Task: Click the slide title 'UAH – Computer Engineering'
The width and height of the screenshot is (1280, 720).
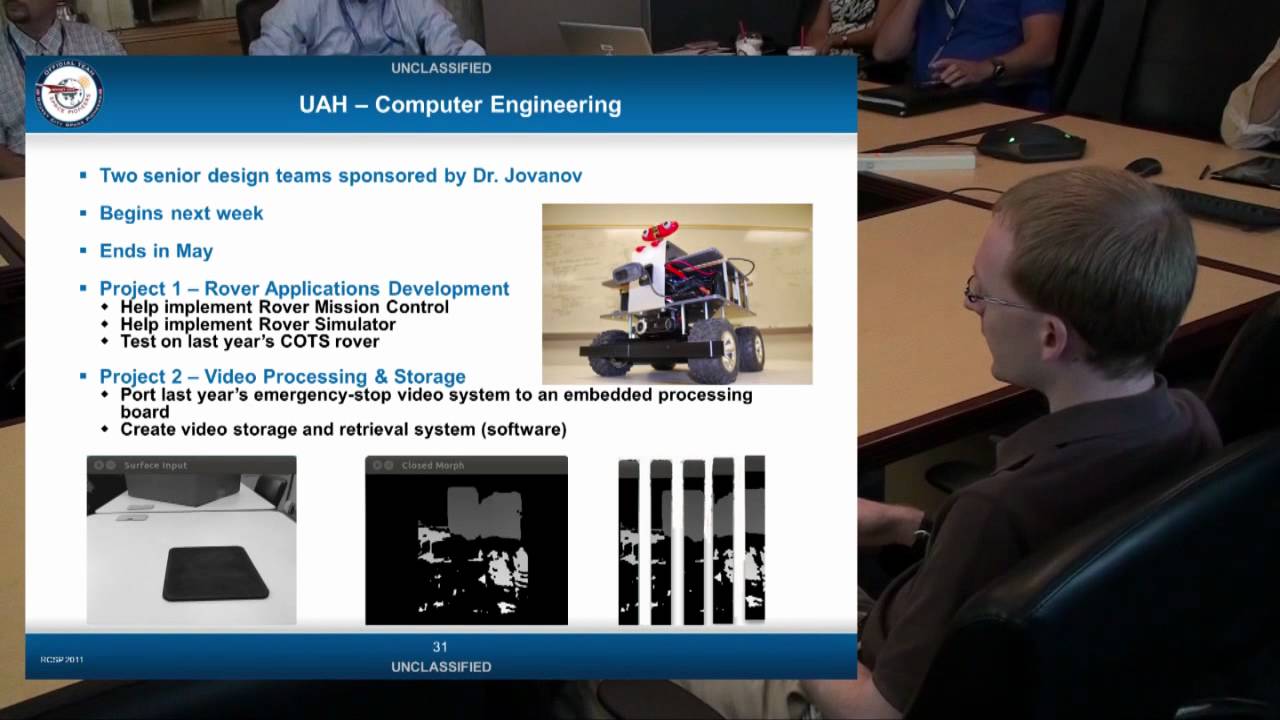Action: [x=460, y=105]
